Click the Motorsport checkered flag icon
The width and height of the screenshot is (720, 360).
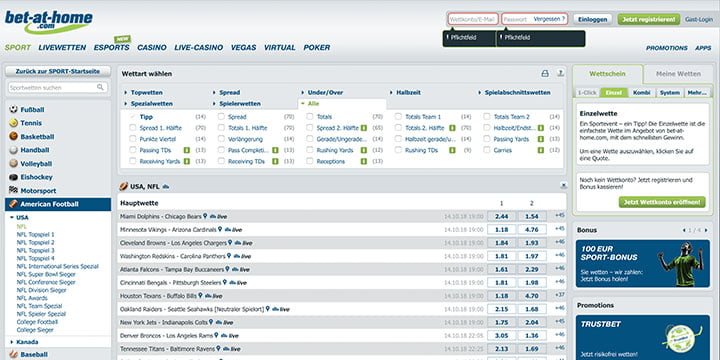(13, 191)
